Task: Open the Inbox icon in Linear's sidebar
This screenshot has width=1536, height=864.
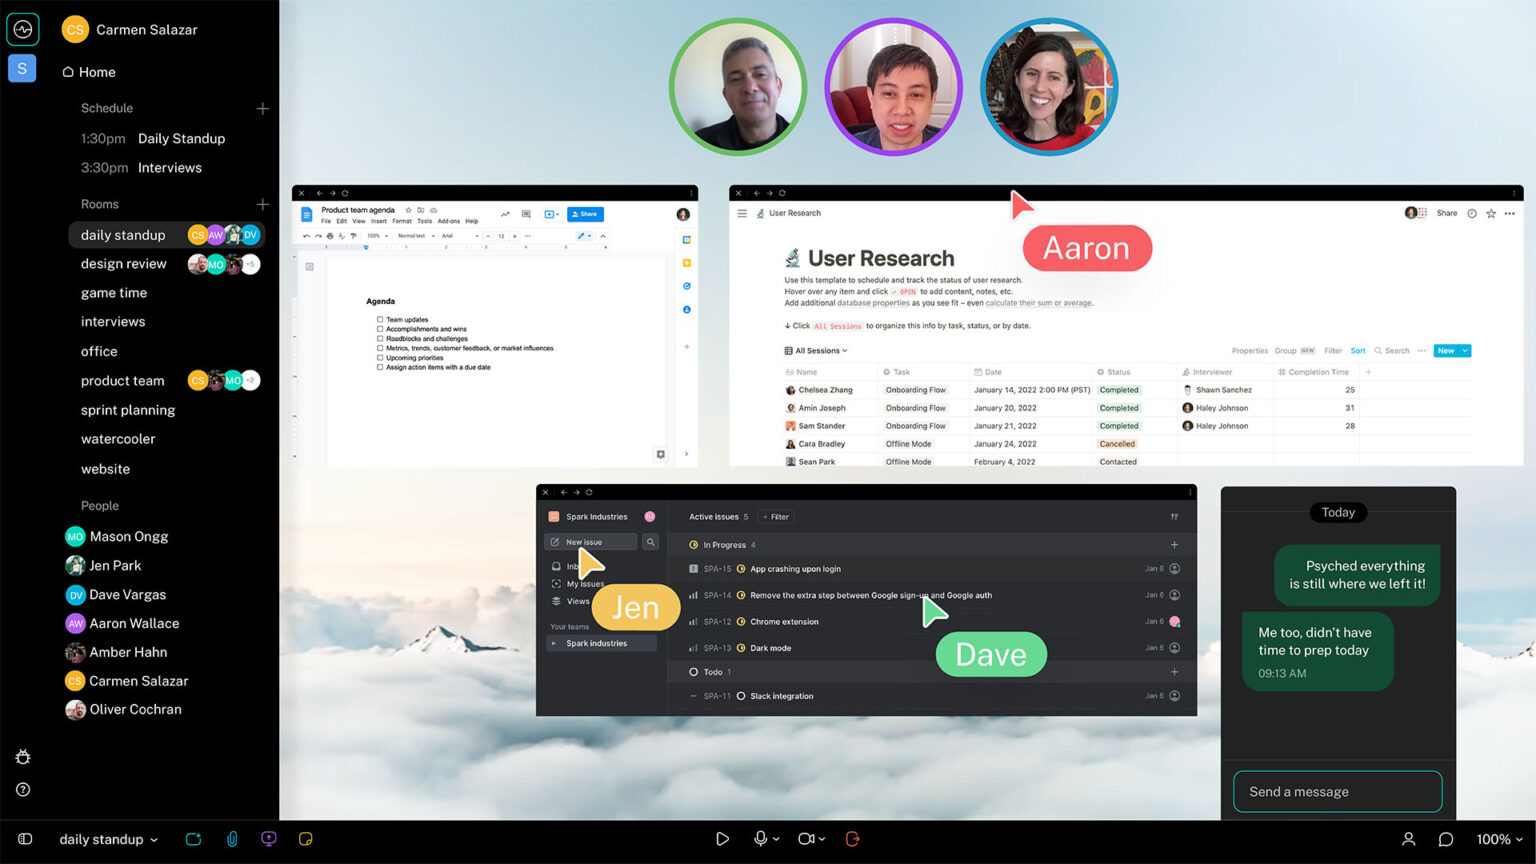Action: 557,564
